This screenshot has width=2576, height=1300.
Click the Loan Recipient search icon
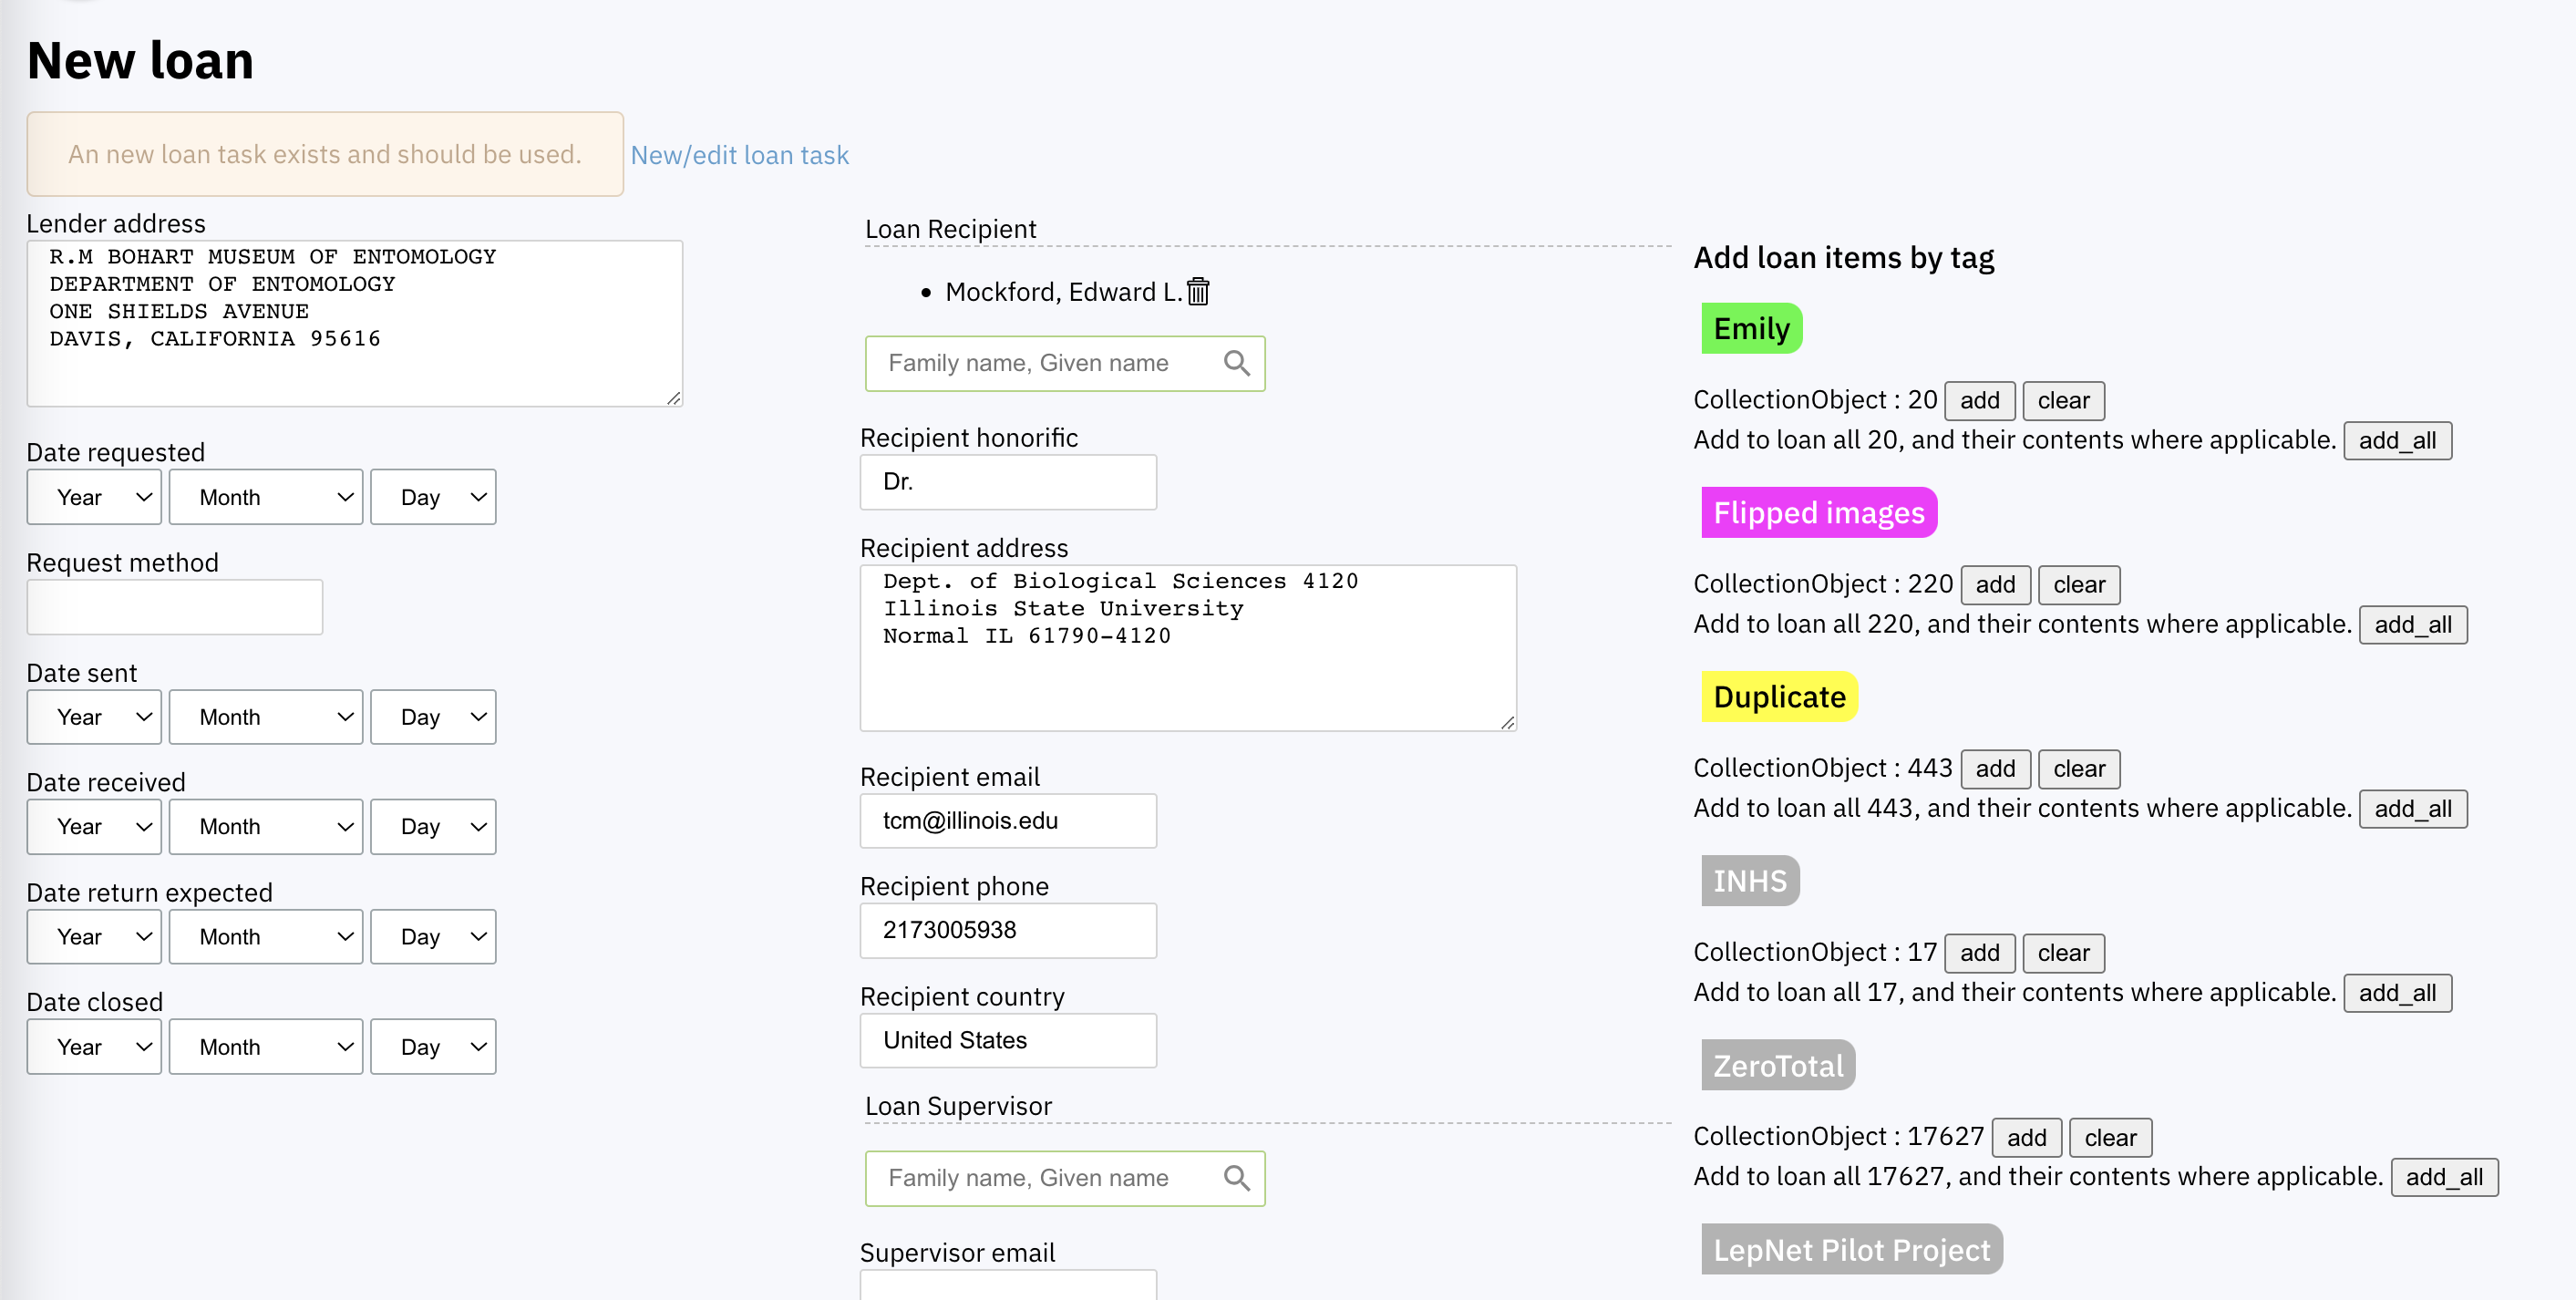pyautogui.click(x=1237, y=363)
